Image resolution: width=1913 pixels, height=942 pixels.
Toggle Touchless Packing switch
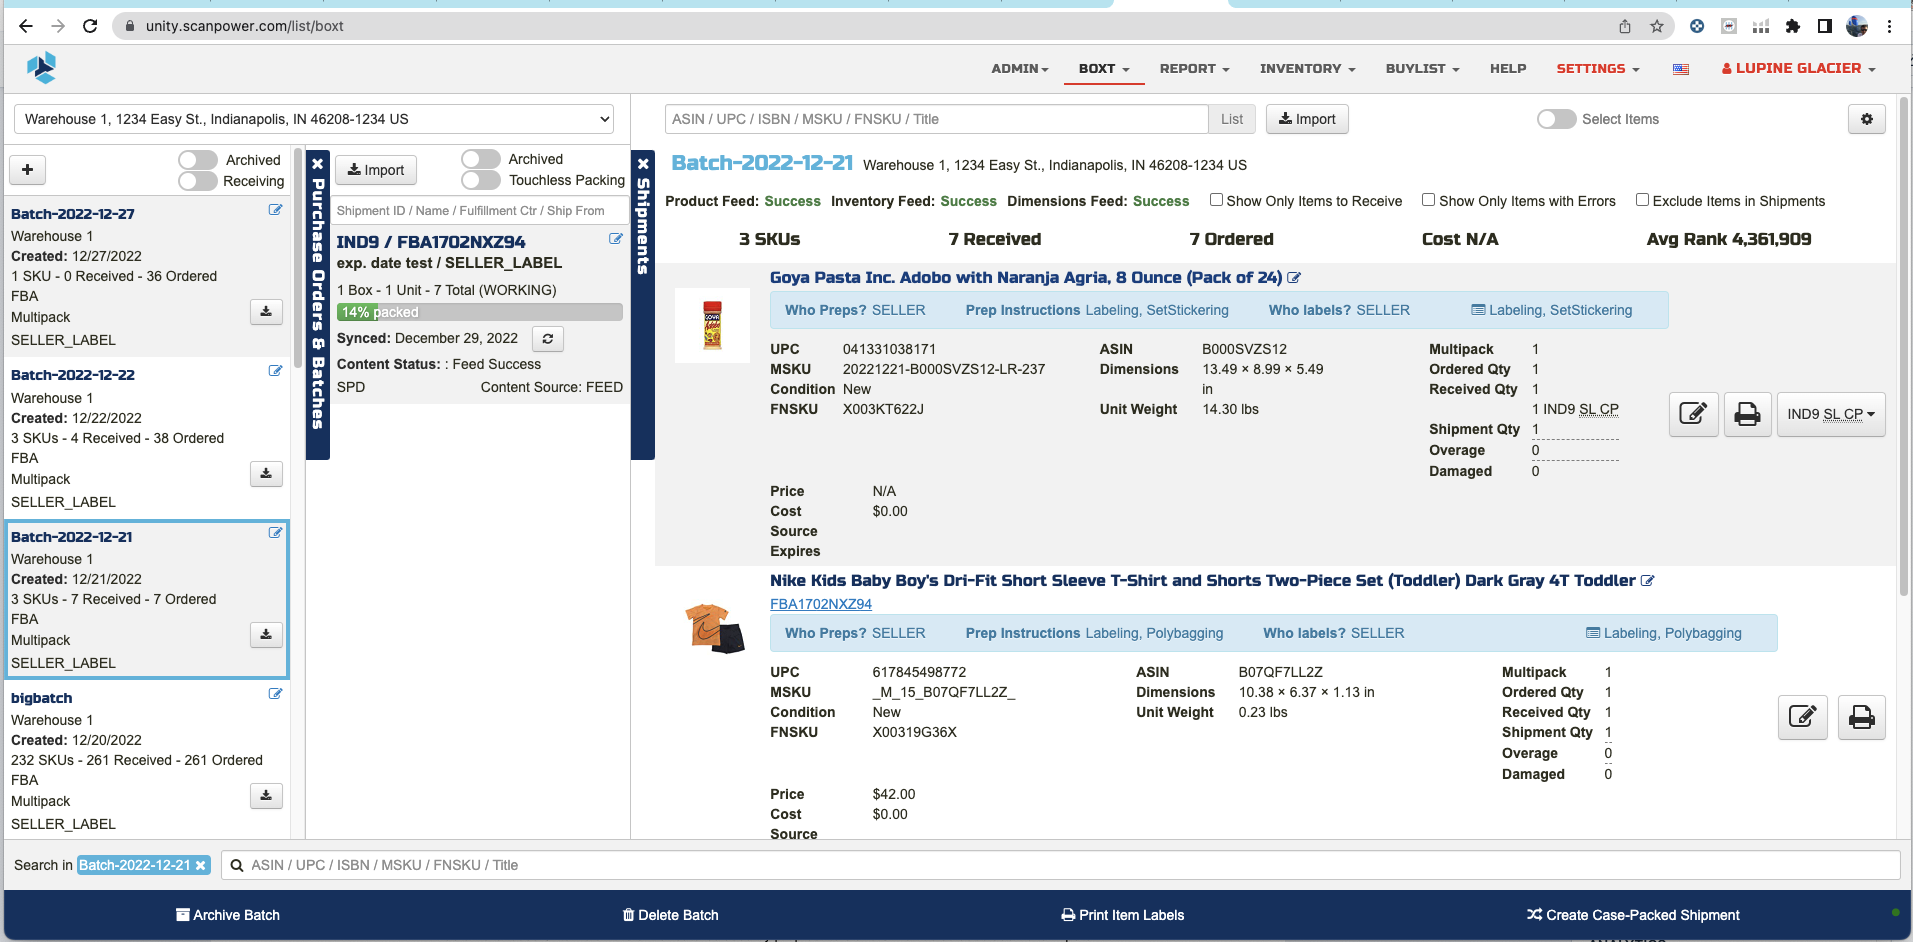pos(481,180)
